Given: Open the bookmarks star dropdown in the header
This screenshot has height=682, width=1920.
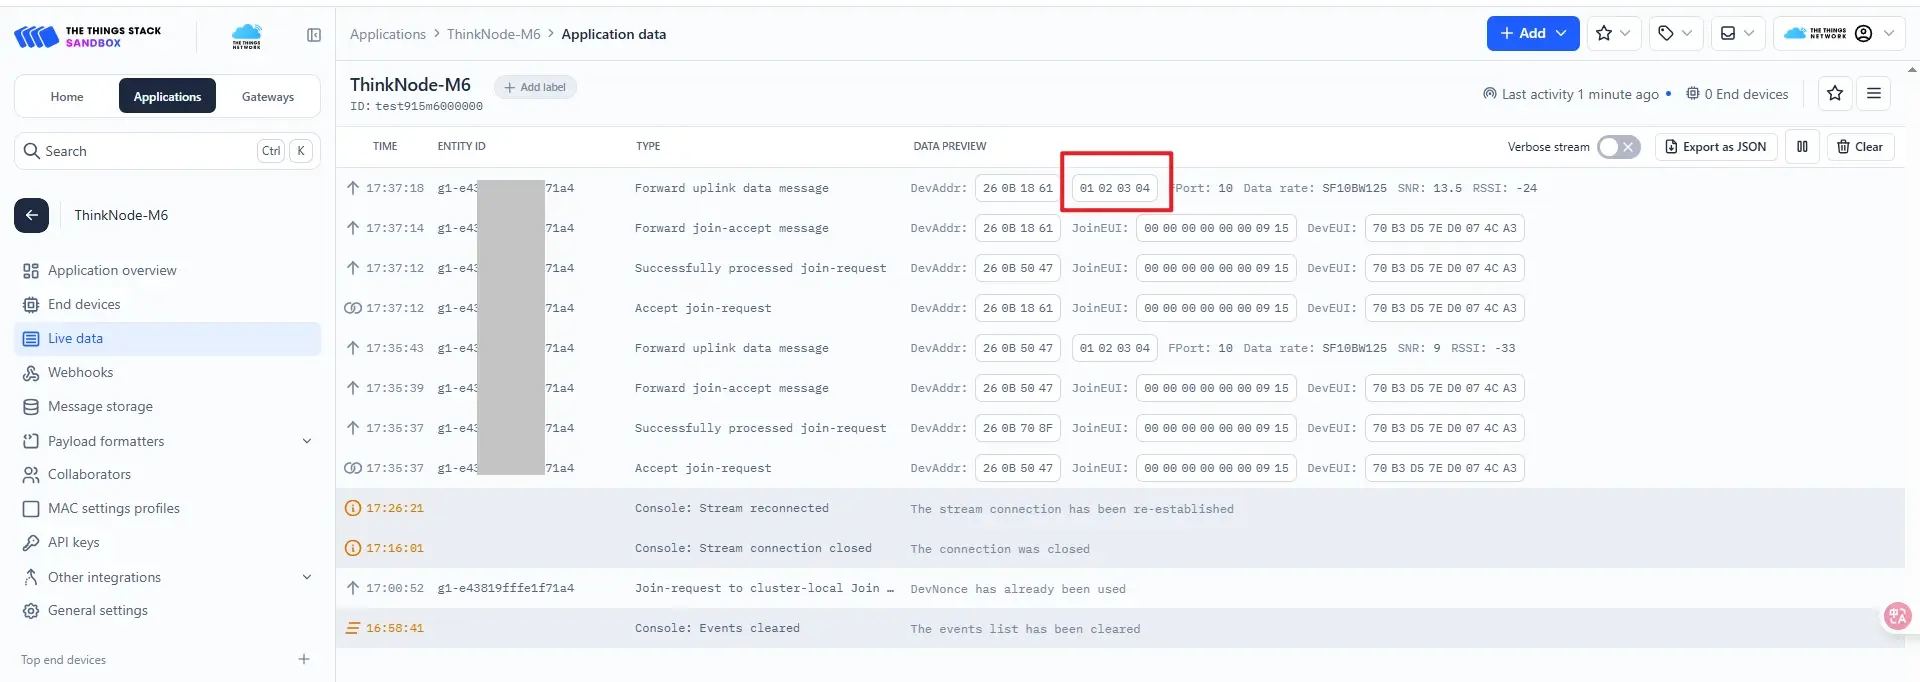Looking at the screenshot, I should coord(1612,33).
